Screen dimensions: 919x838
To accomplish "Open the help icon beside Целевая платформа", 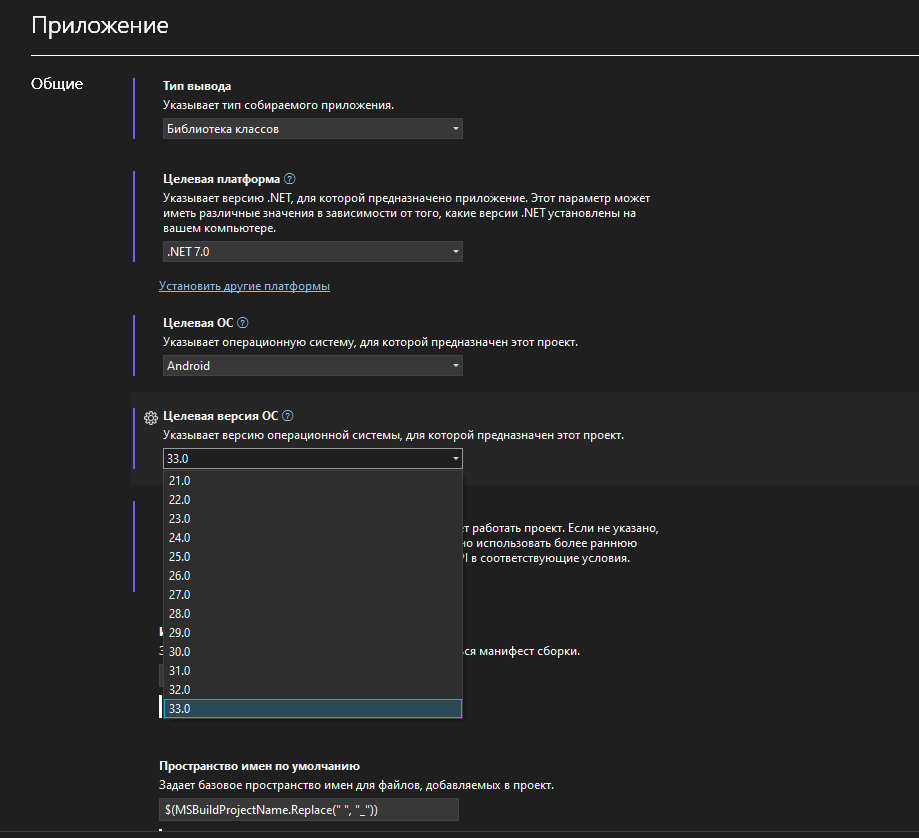I will point(289,178).
